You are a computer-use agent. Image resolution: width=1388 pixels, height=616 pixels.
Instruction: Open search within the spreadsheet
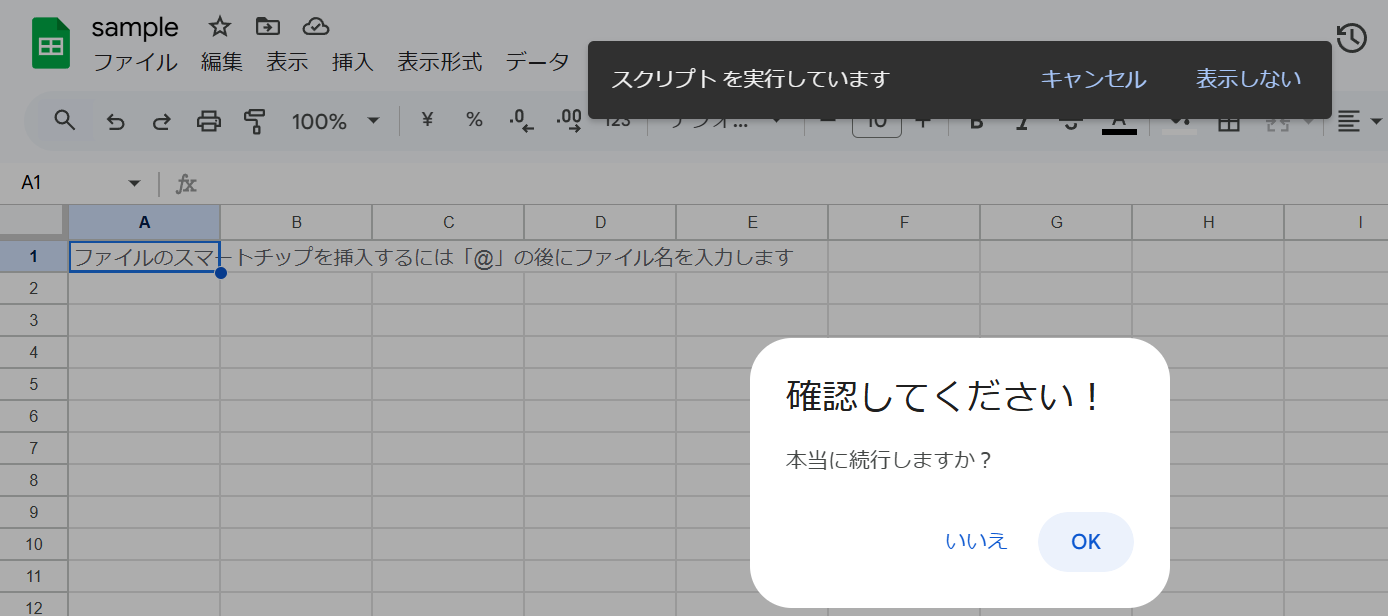coord(64,120)
